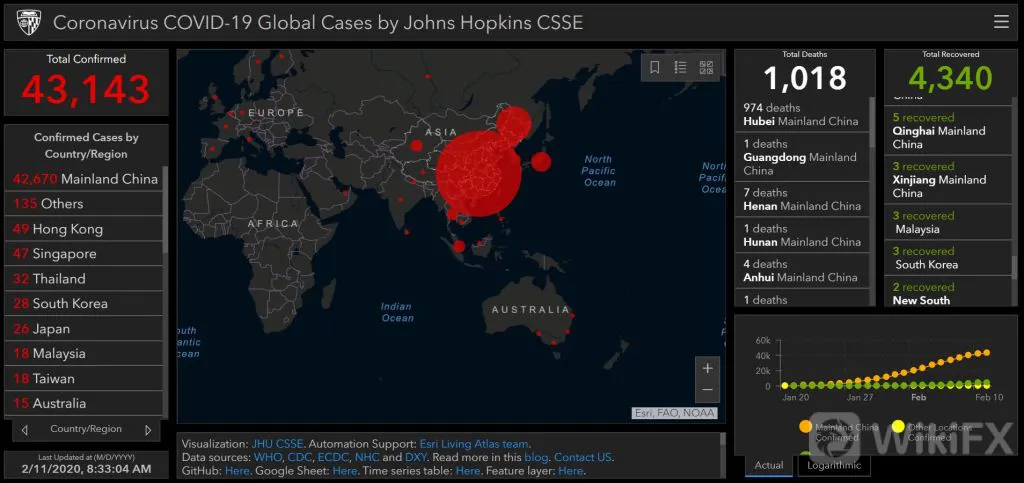Viewport: 1024px width, 483px height.
Task: Switch chart to Actual tab
Action: click(x=769, y=465)
